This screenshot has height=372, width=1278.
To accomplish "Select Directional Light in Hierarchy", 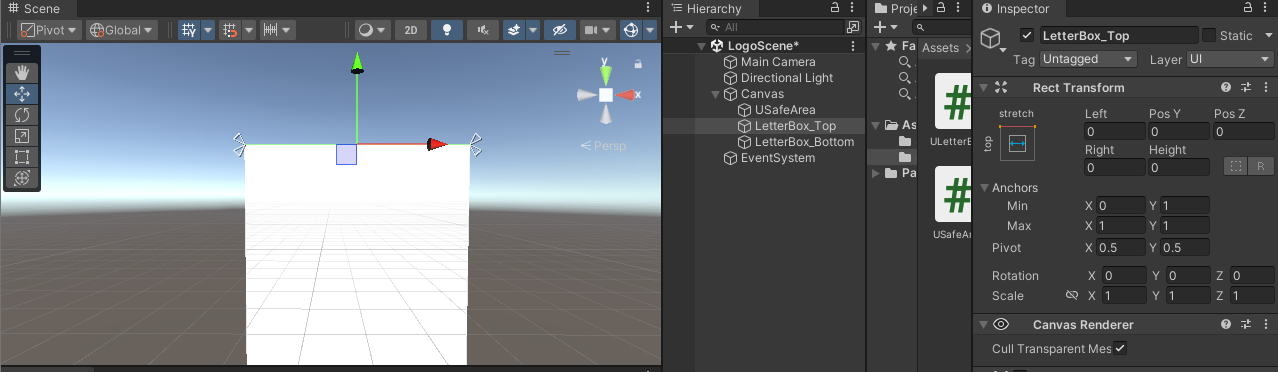I will pyautogui.click(x=787, y=78).
